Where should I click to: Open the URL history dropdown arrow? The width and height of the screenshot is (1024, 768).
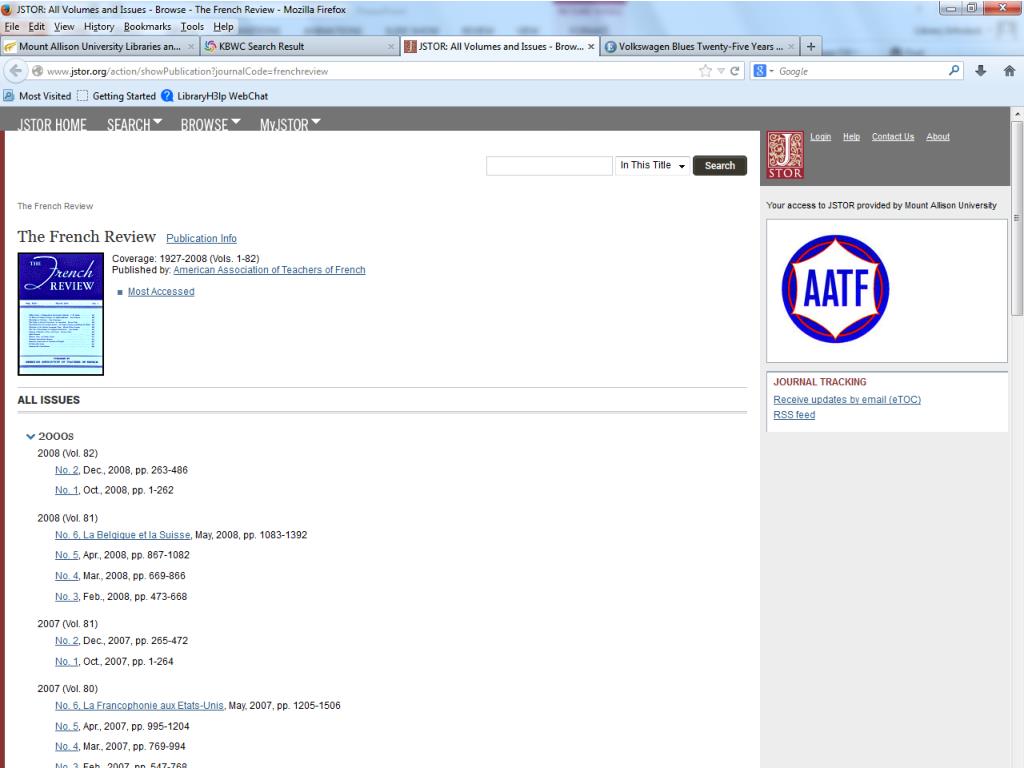721,71
